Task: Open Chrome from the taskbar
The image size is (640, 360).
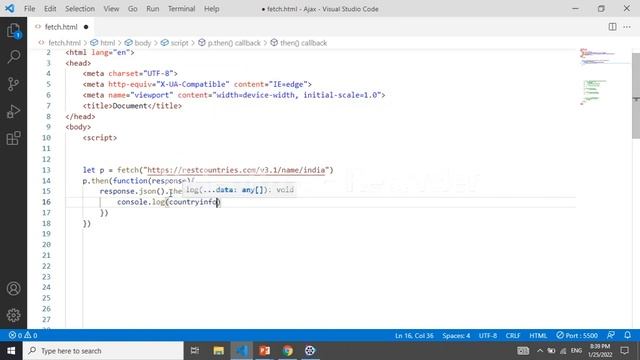Action: pos(287,351)
